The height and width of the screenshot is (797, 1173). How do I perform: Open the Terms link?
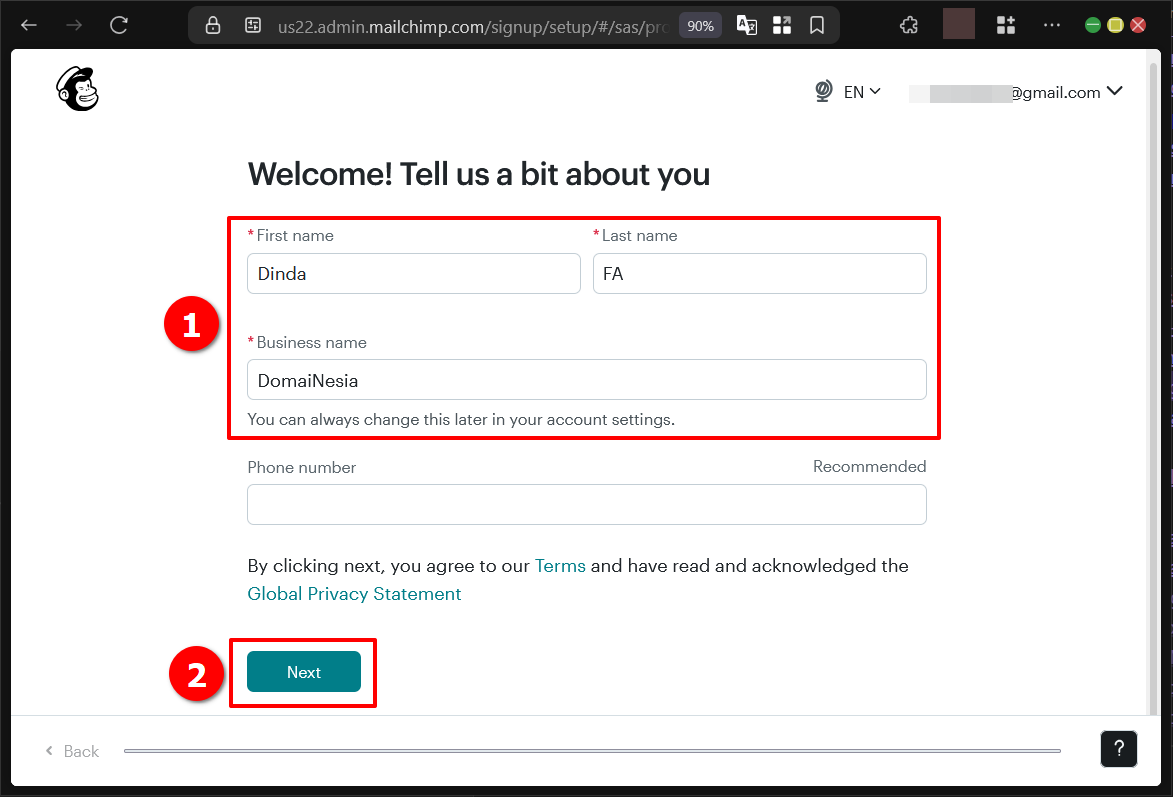(x=560, y=565)
